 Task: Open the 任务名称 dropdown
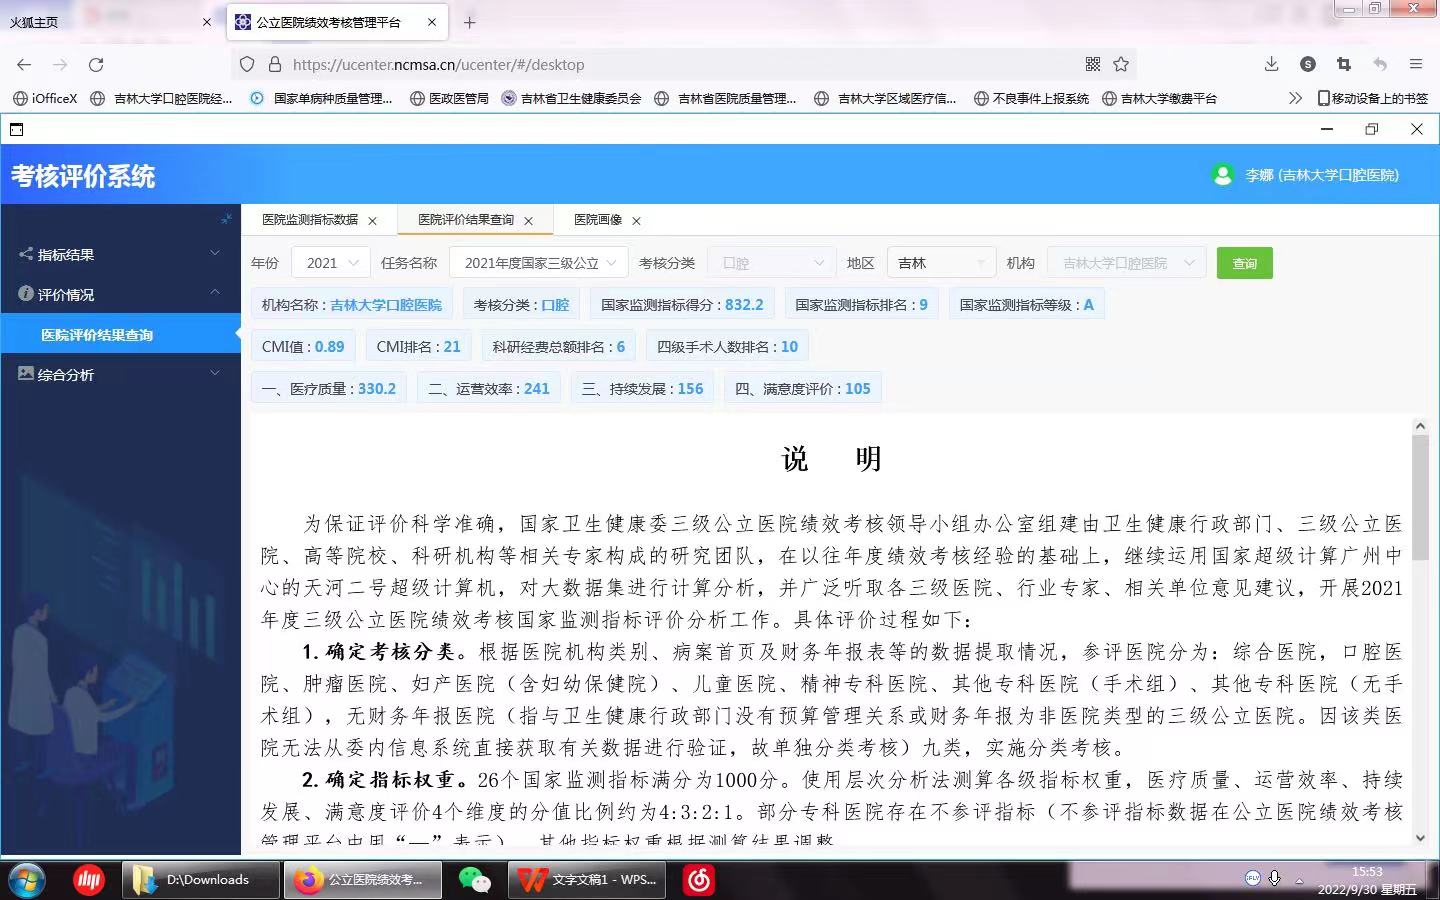[x=539, y=263]
